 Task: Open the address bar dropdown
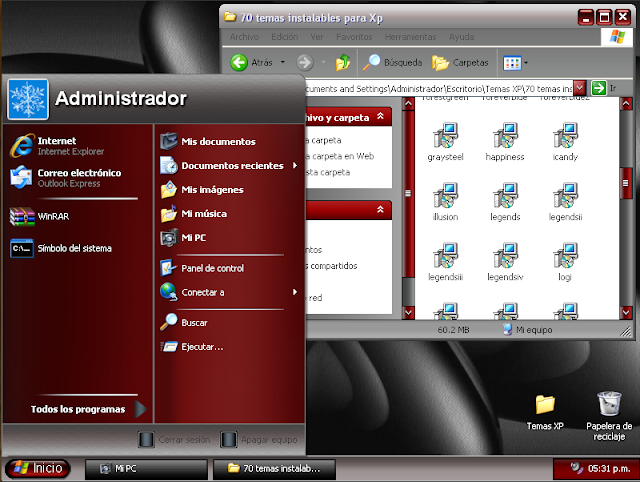(x=580, y=88)
